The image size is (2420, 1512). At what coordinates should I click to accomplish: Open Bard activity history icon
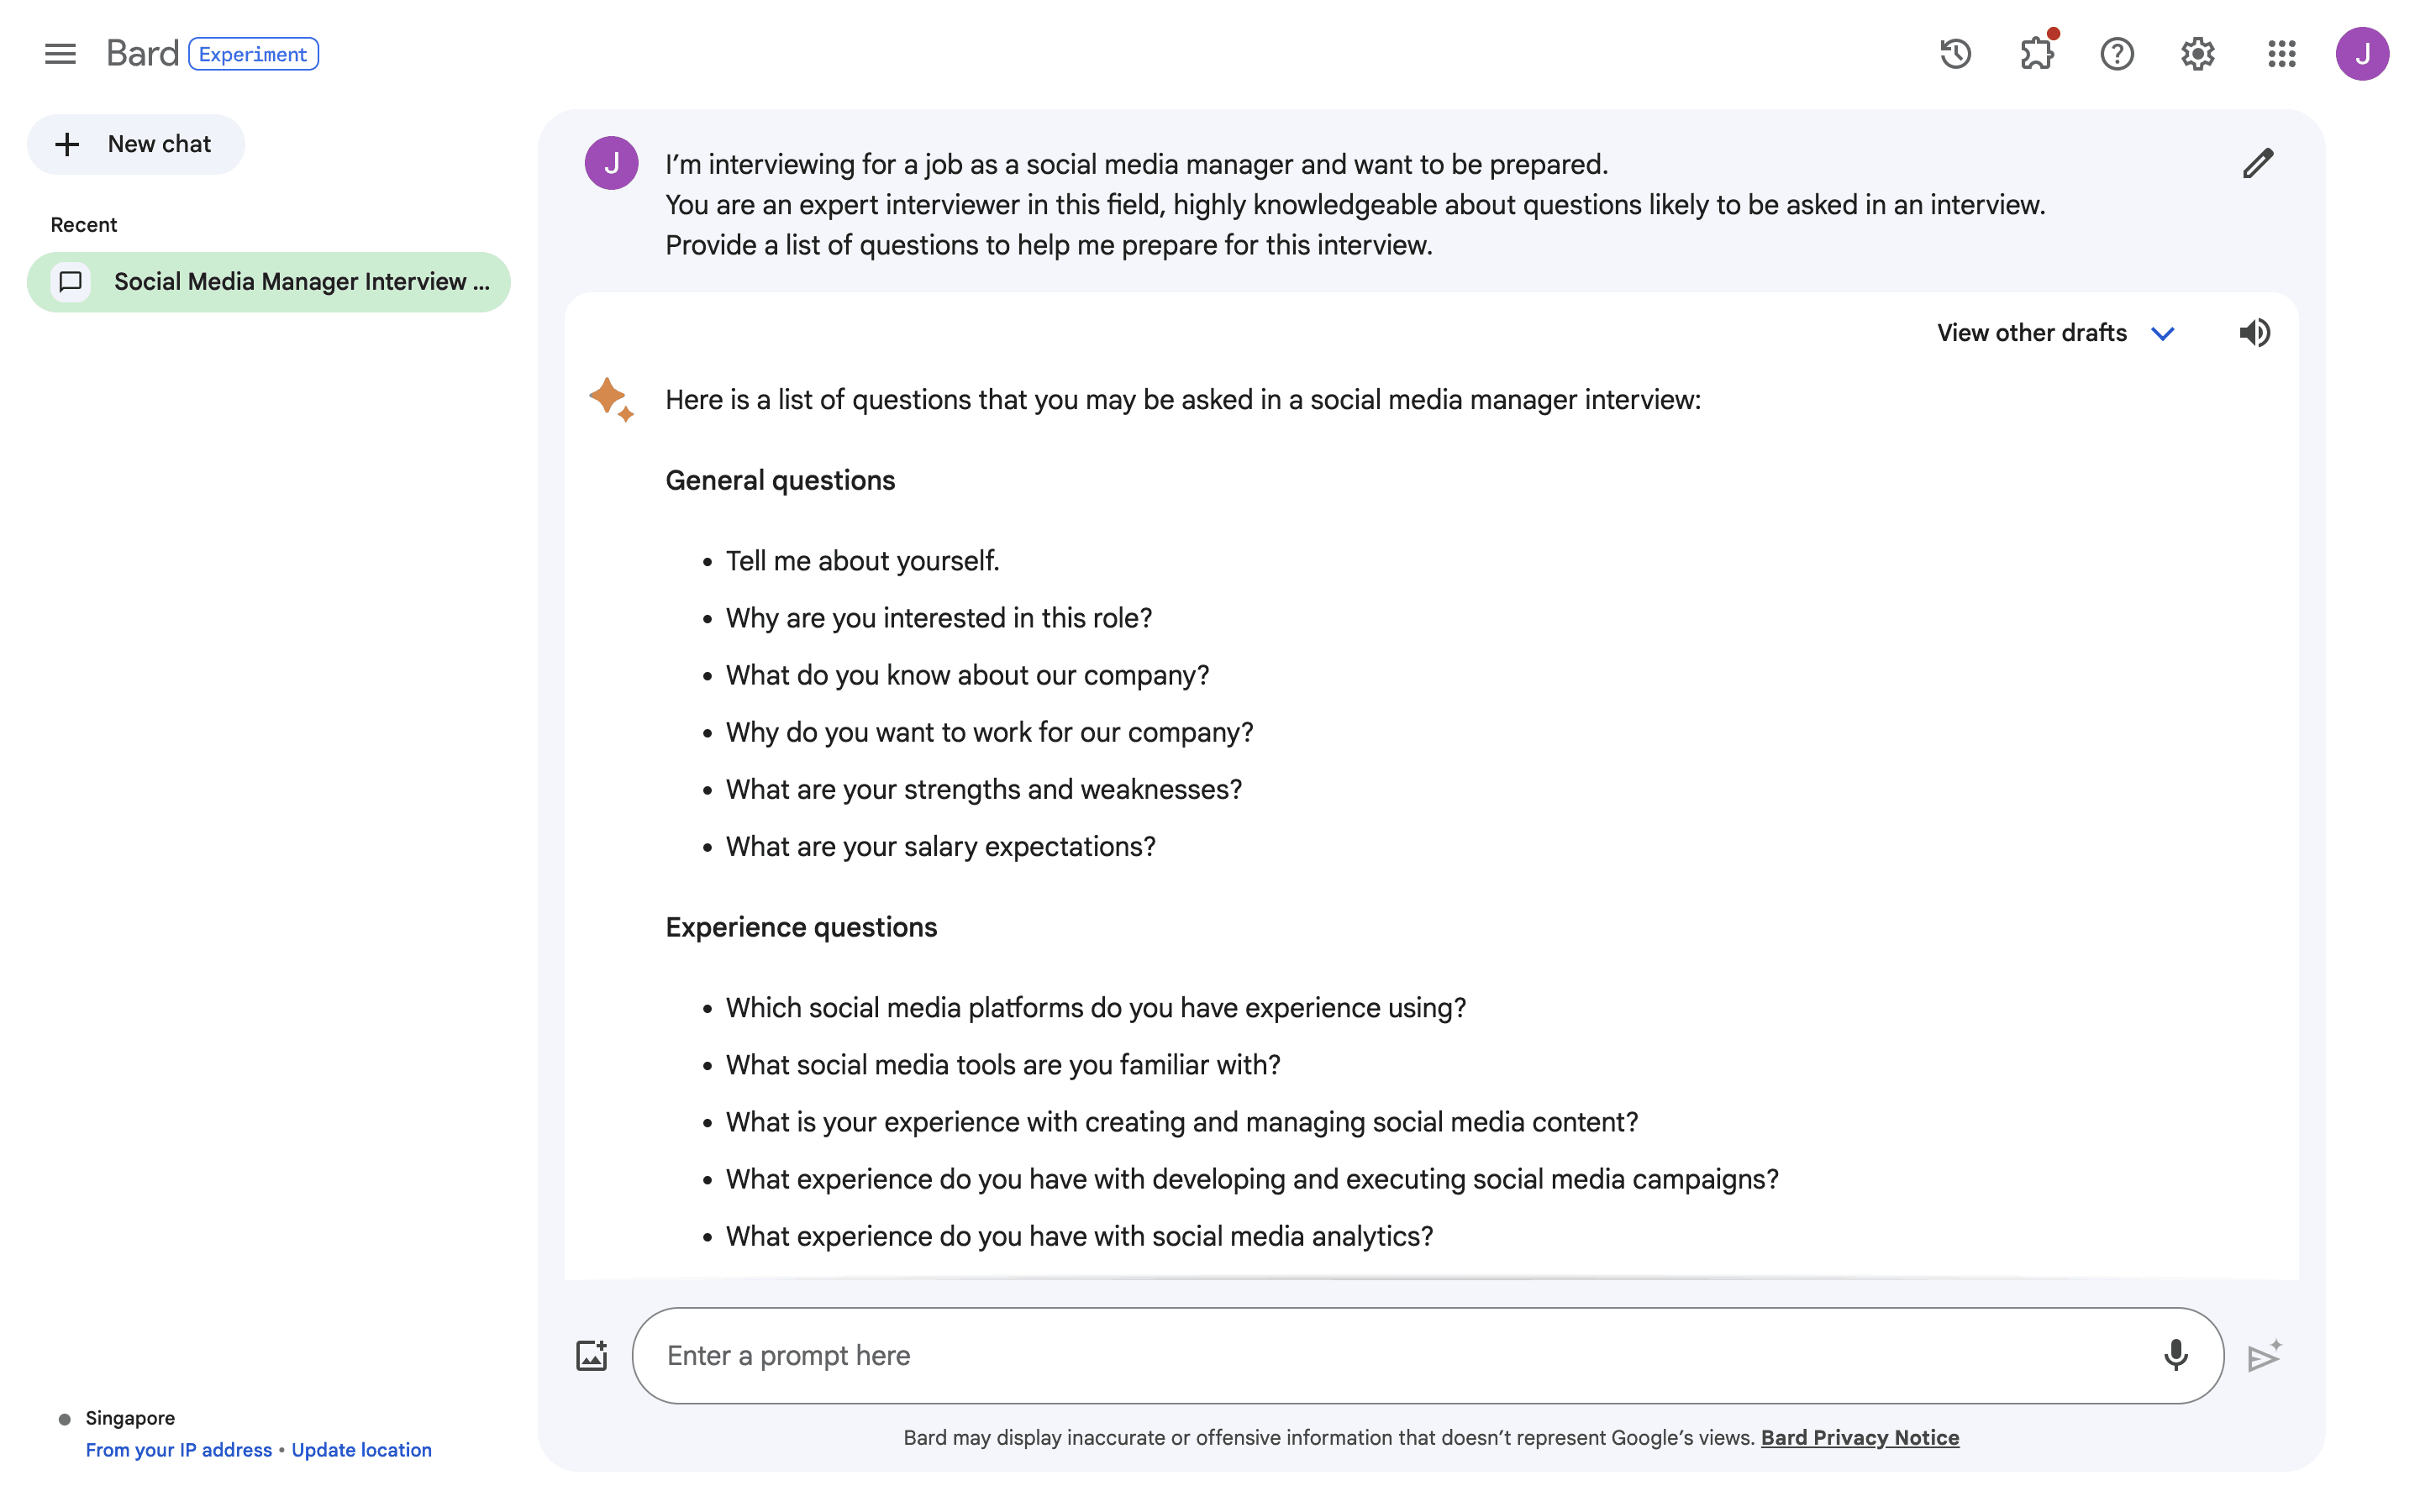pos(1955,54)
